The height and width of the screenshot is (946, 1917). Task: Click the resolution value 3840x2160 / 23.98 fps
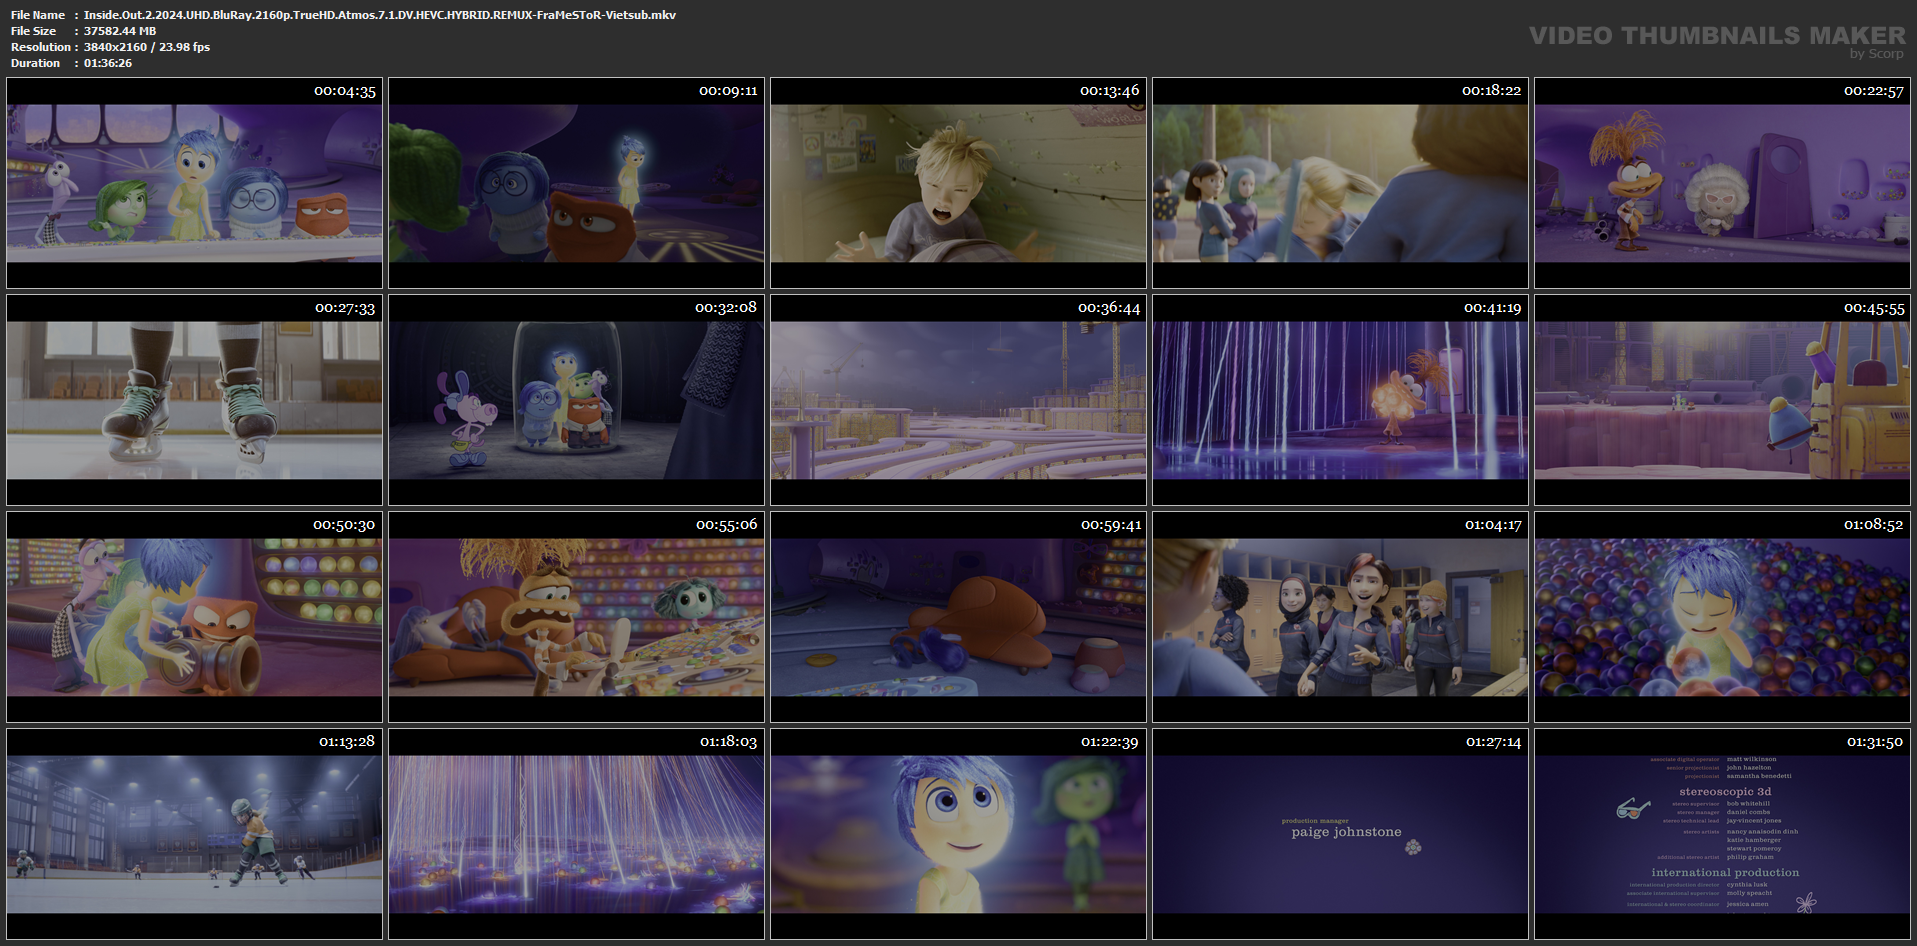pos(147,47)
